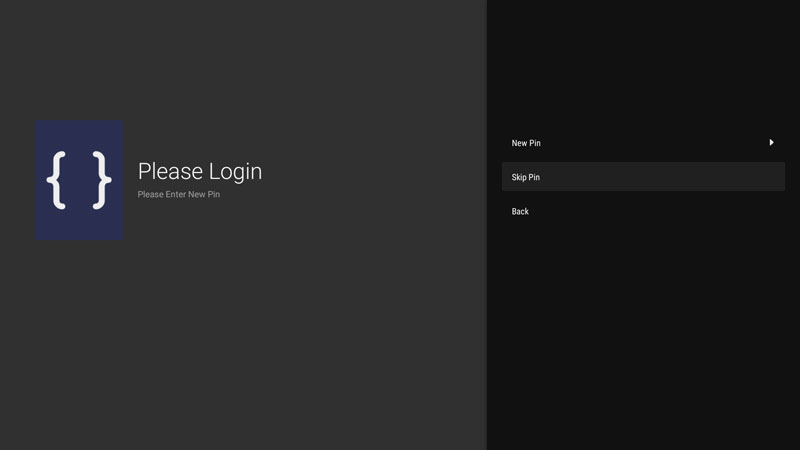
Task: Click the left curly brace in logo
Action: 57,180
